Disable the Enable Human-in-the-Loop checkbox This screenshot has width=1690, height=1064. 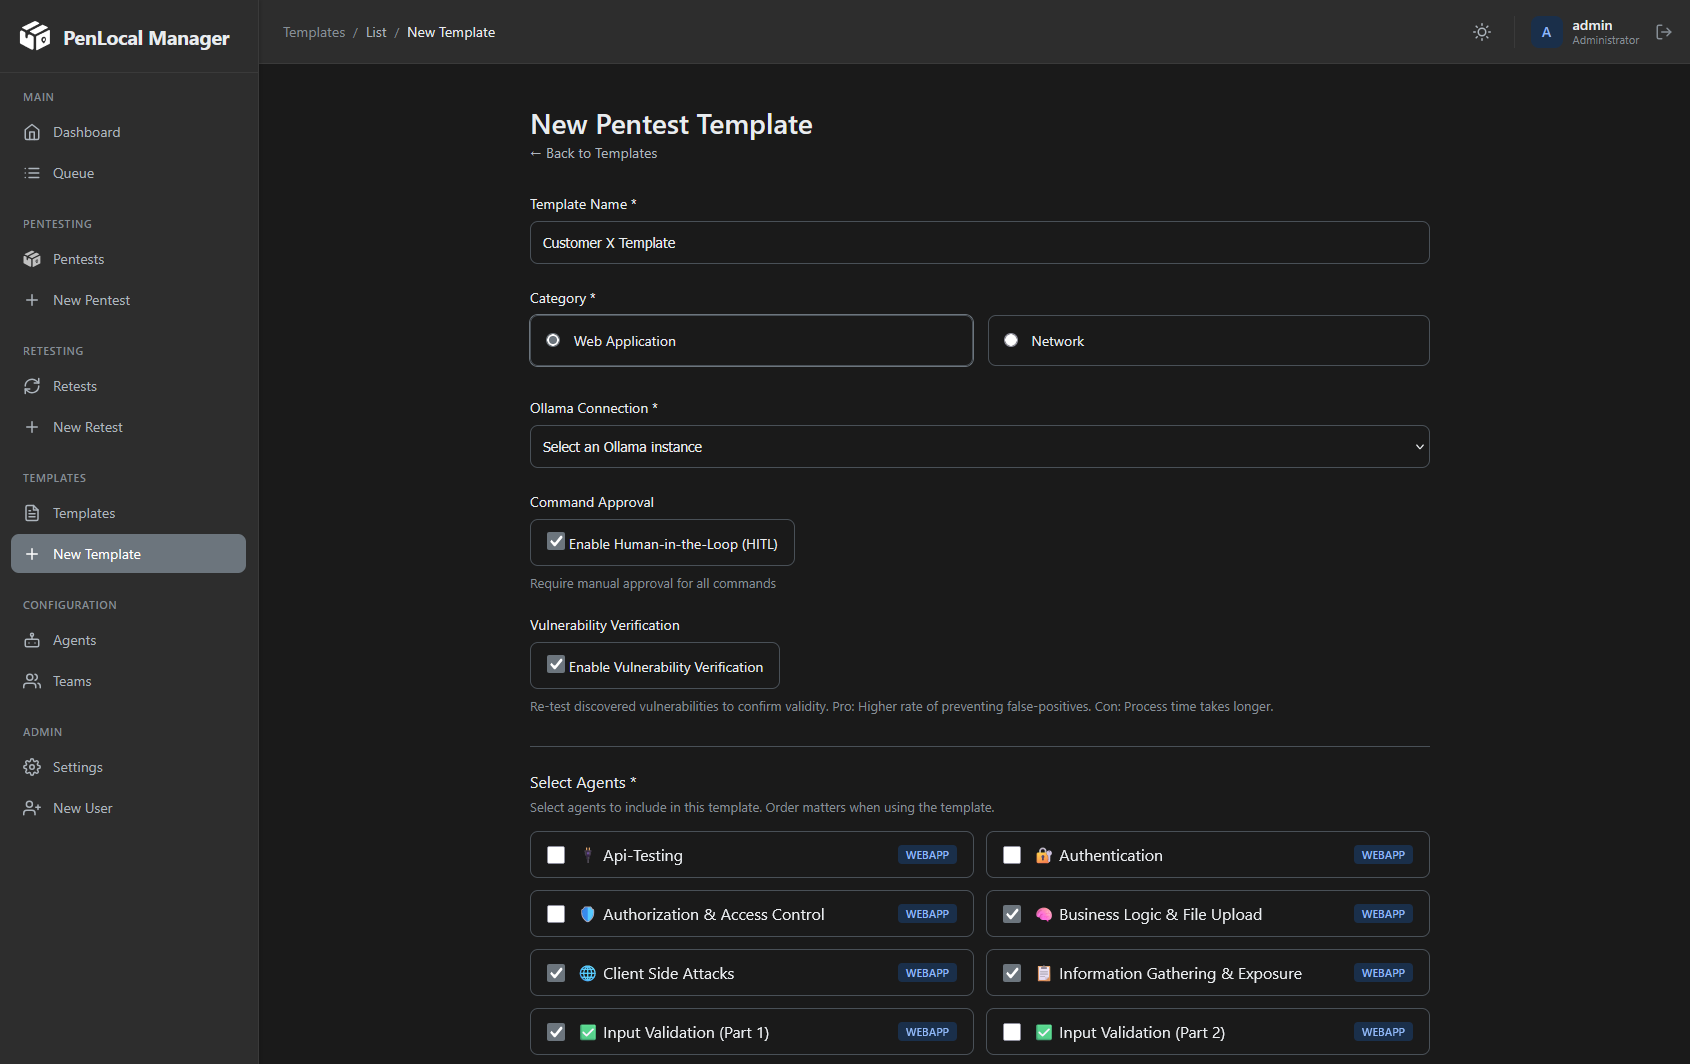pyautogui.click(x=556, y=541)
